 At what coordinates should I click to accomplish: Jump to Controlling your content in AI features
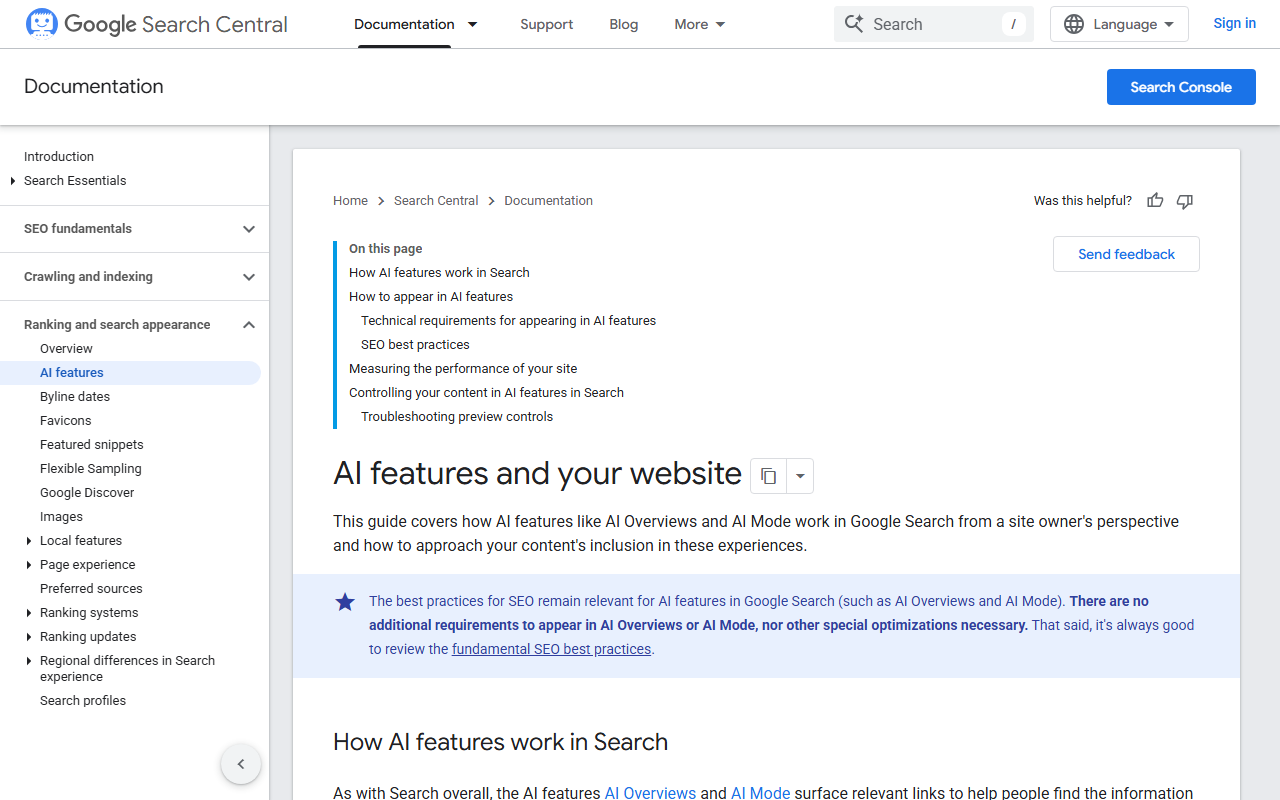pyautogui.click(x=486, y=393)
